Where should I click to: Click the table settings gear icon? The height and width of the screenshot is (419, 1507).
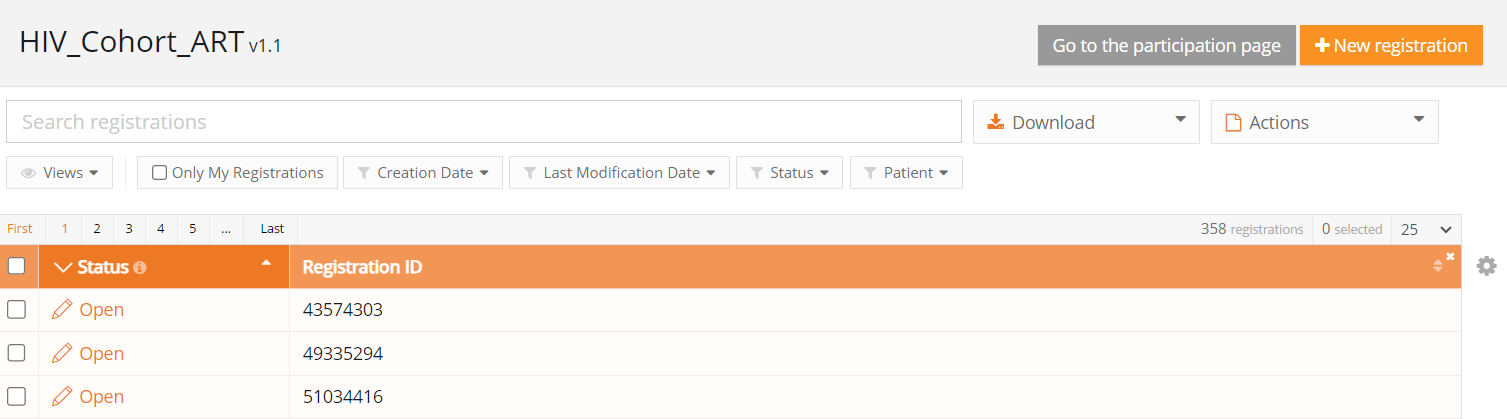[x=1487, y=266]
